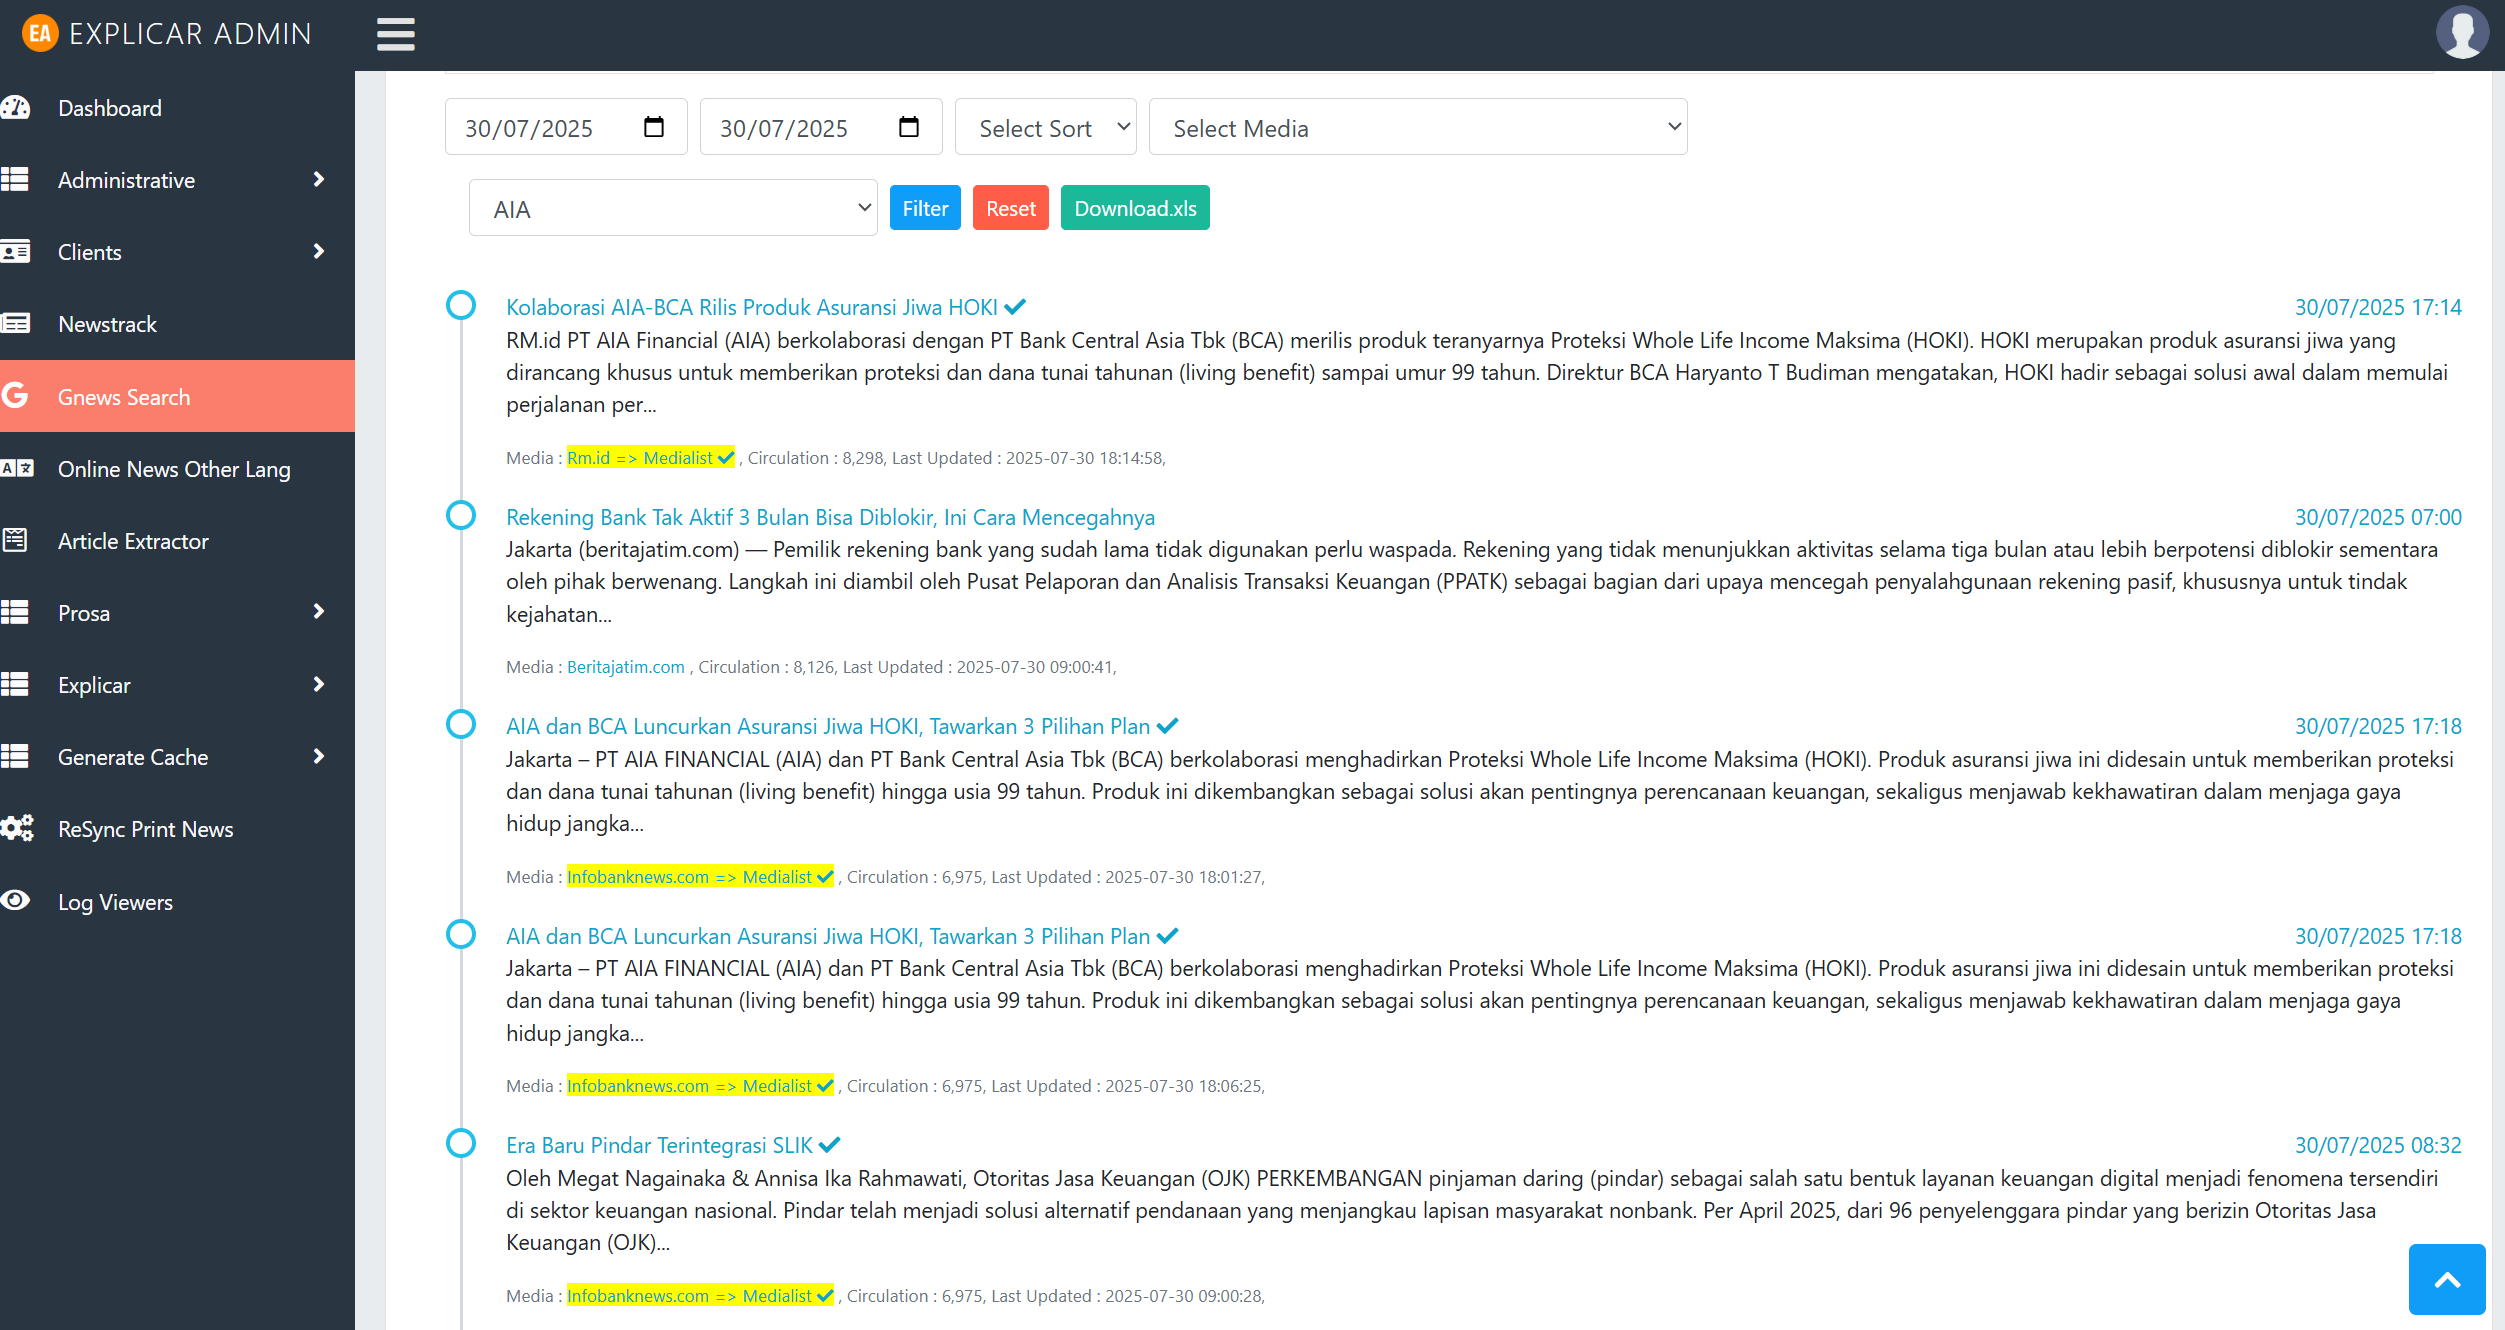2505x1330 pixels.
Task: Click timeline circle for Kolaborasi AIA-BCA article
Action: (460, 306)
